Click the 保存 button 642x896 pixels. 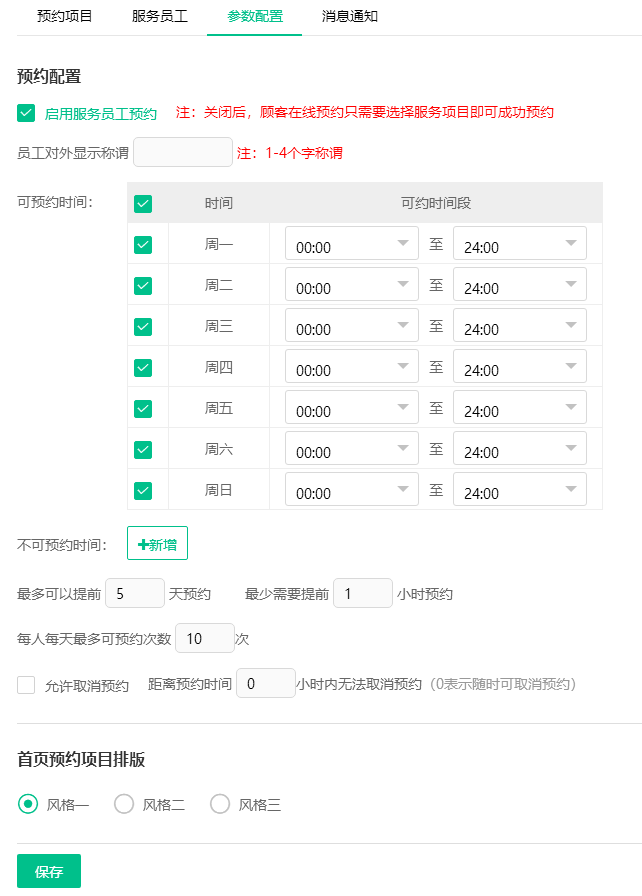coord(49,871)
